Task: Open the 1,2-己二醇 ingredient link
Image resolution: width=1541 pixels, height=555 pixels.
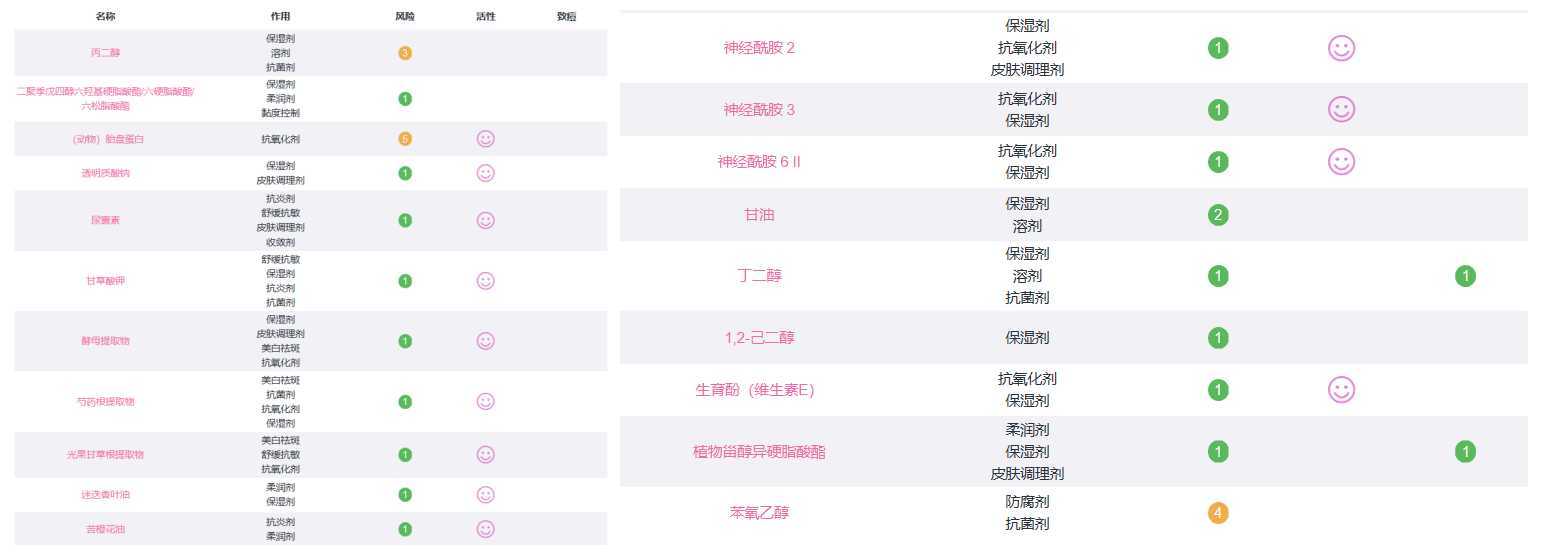Action: [x=759, y=338]
